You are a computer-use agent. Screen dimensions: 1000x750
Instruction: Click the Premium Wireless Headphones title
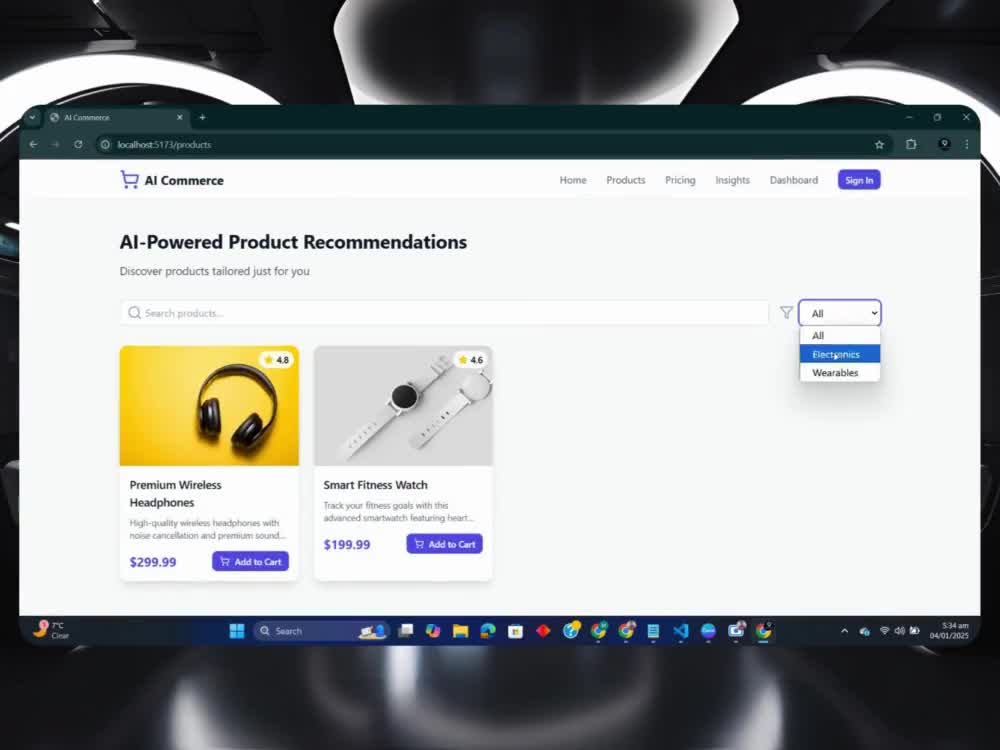[x=175, y=494]
